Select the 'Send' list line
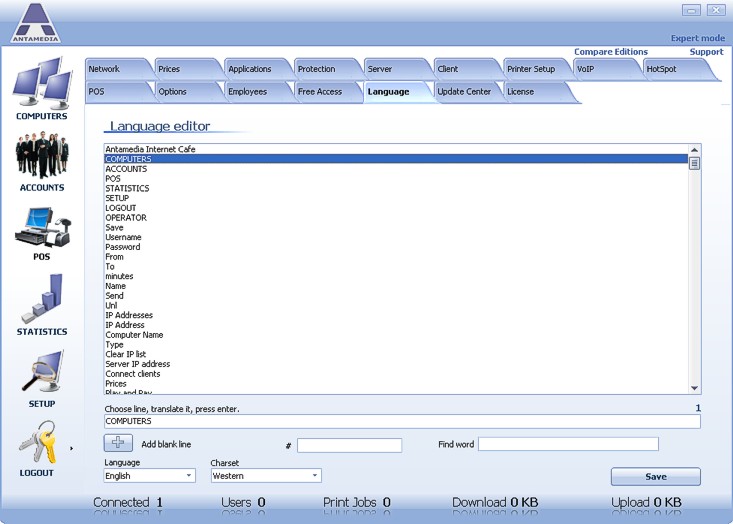Screen dimensions: 733x524 [x=396, y=296]
